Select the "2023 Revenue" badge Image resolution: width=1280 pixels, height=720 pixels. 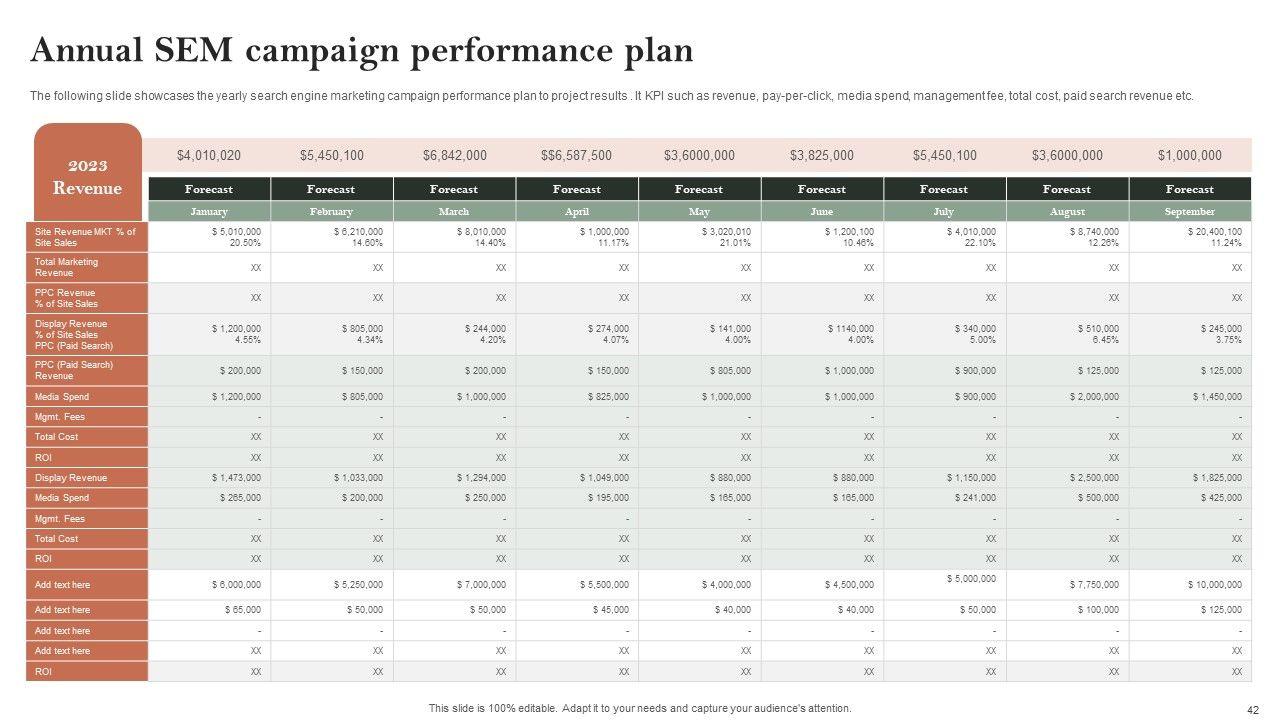point(88,177)
